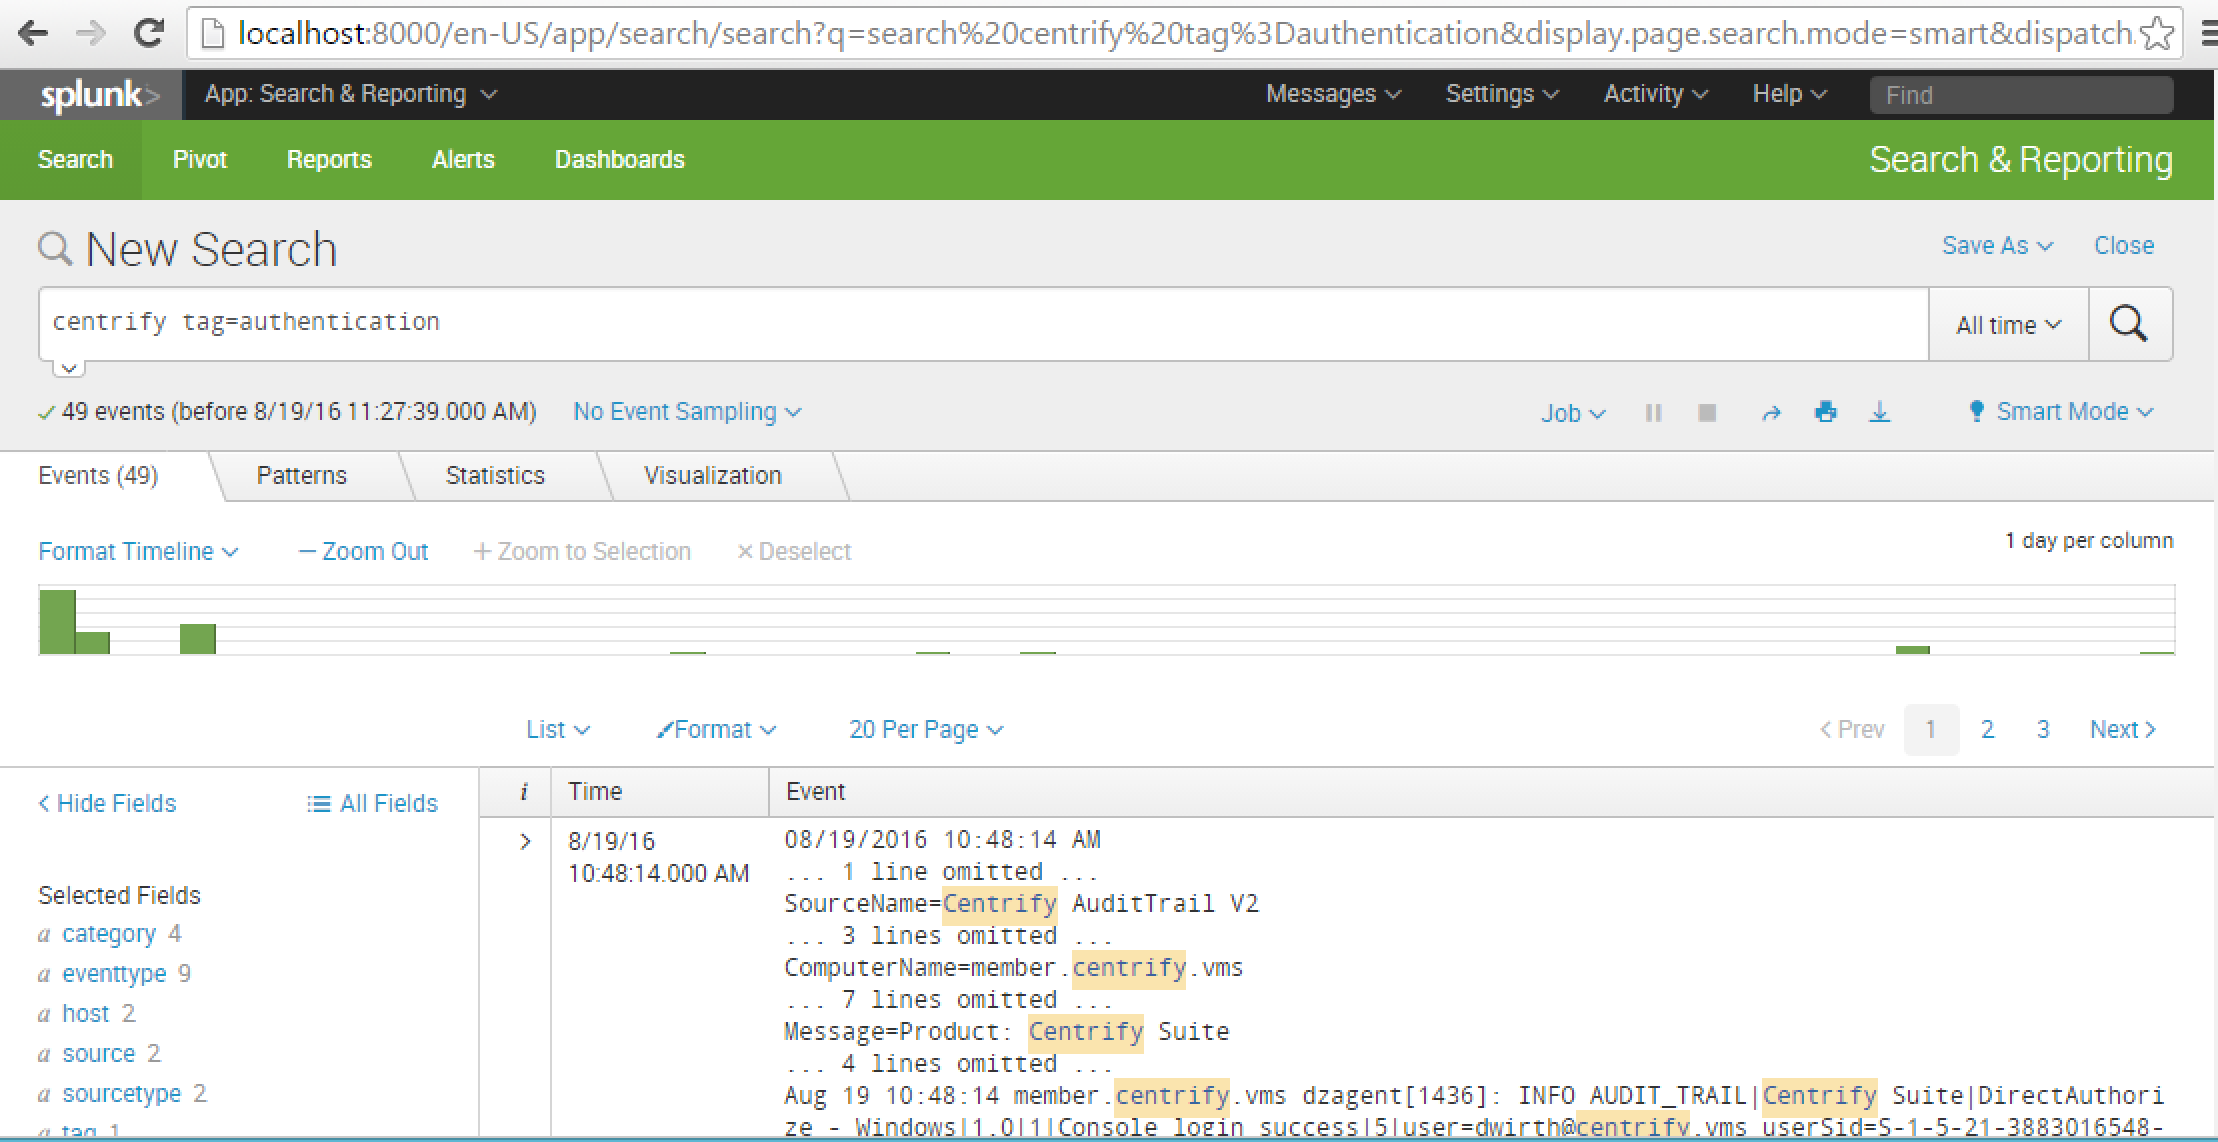Open the Reports page
Image resolution: width=2218 pixels, height=1142 pixels.
click(329, 160)
